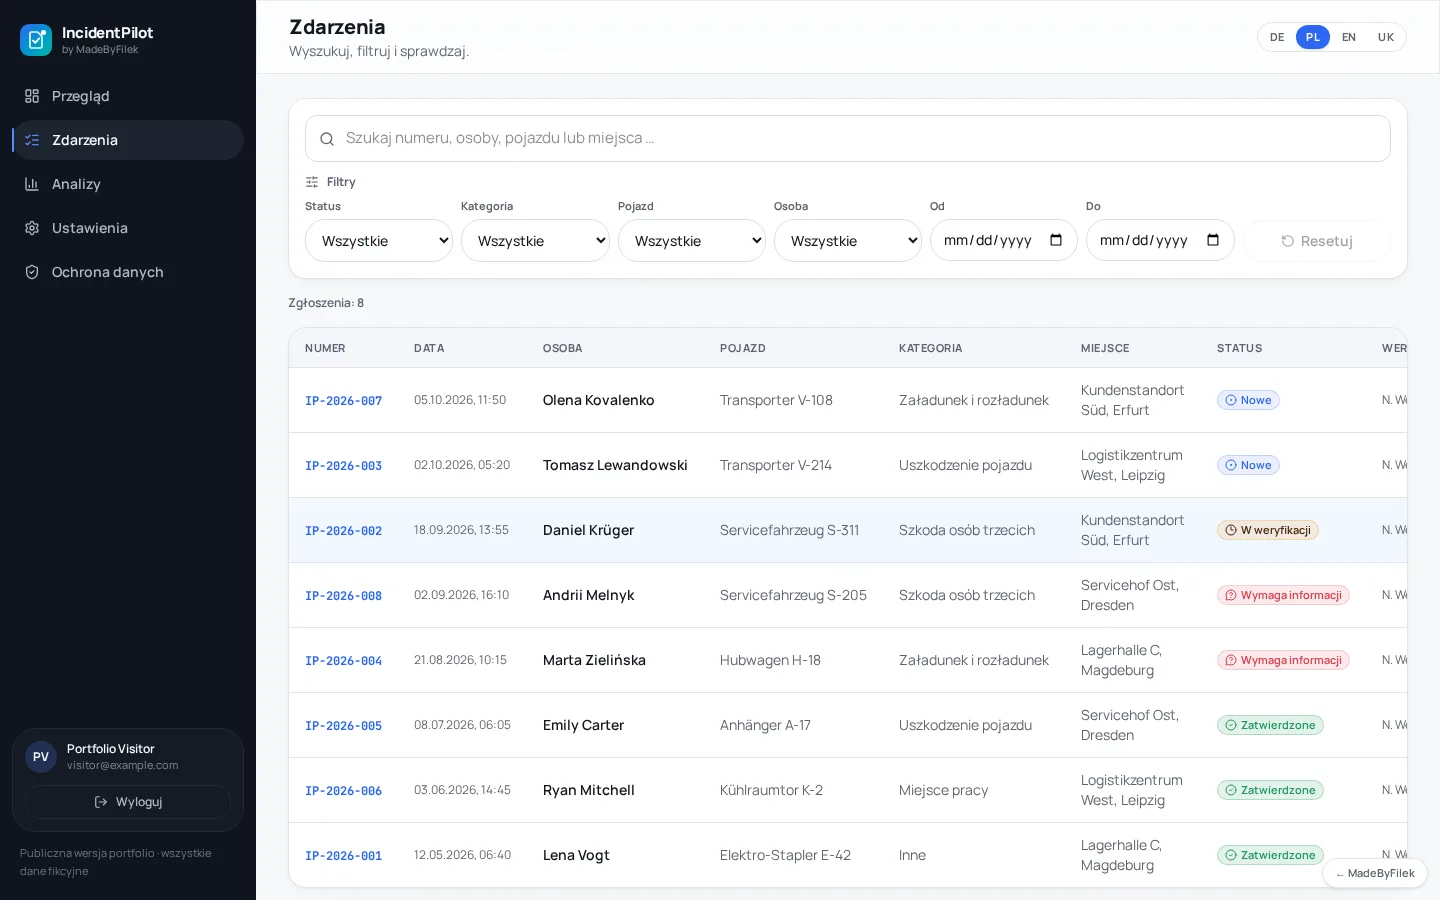Click the PV avatar of Portfolio Visitor
The image size is (1440, 900).
coord(41,757)
